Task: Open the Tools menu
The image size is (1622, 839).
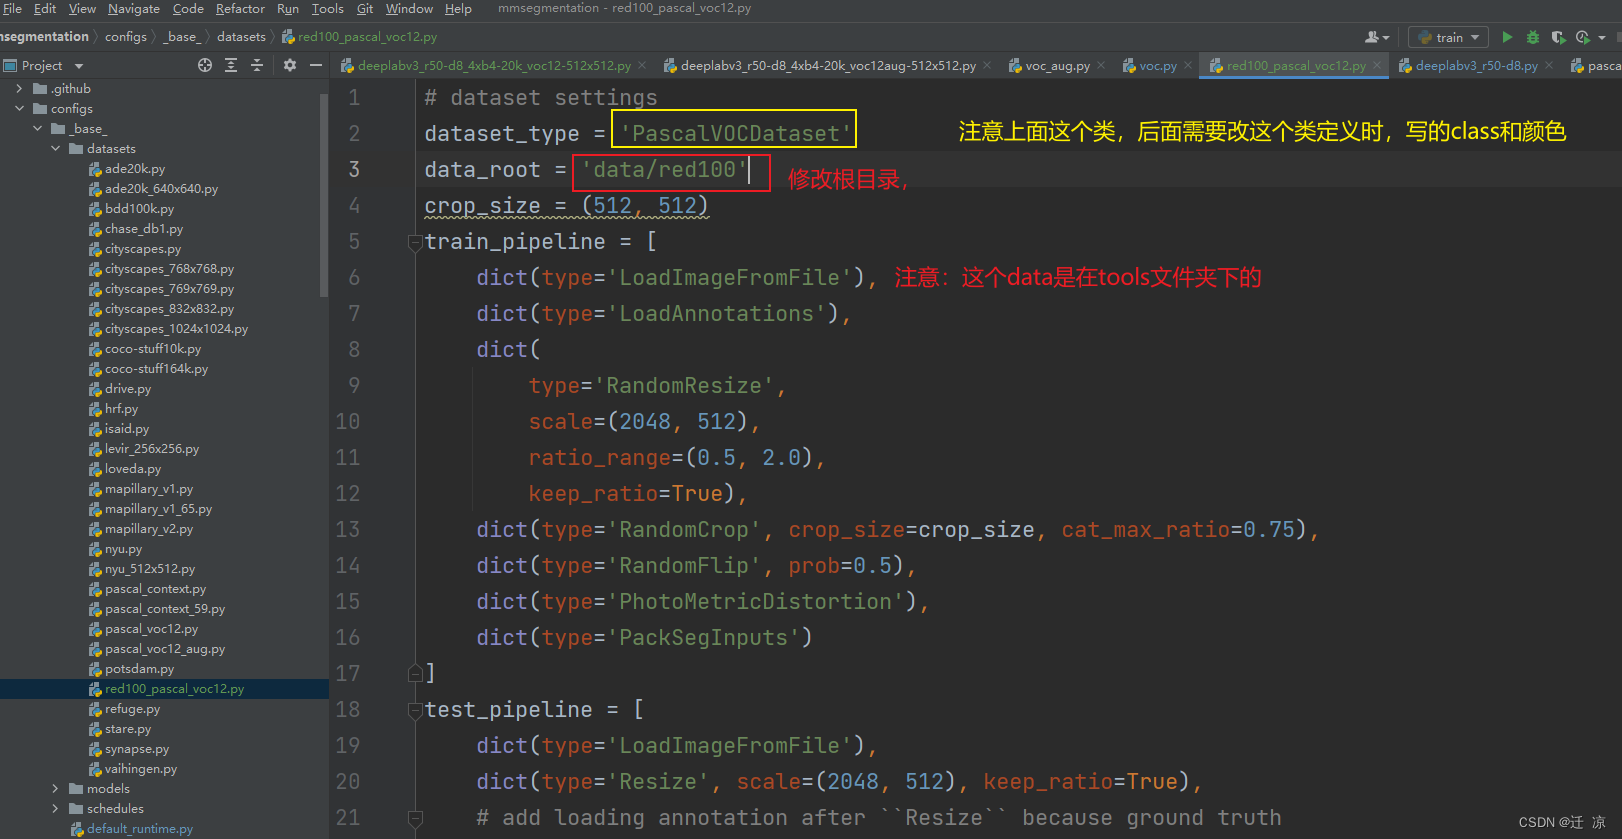Action: [x=327, y=9]
